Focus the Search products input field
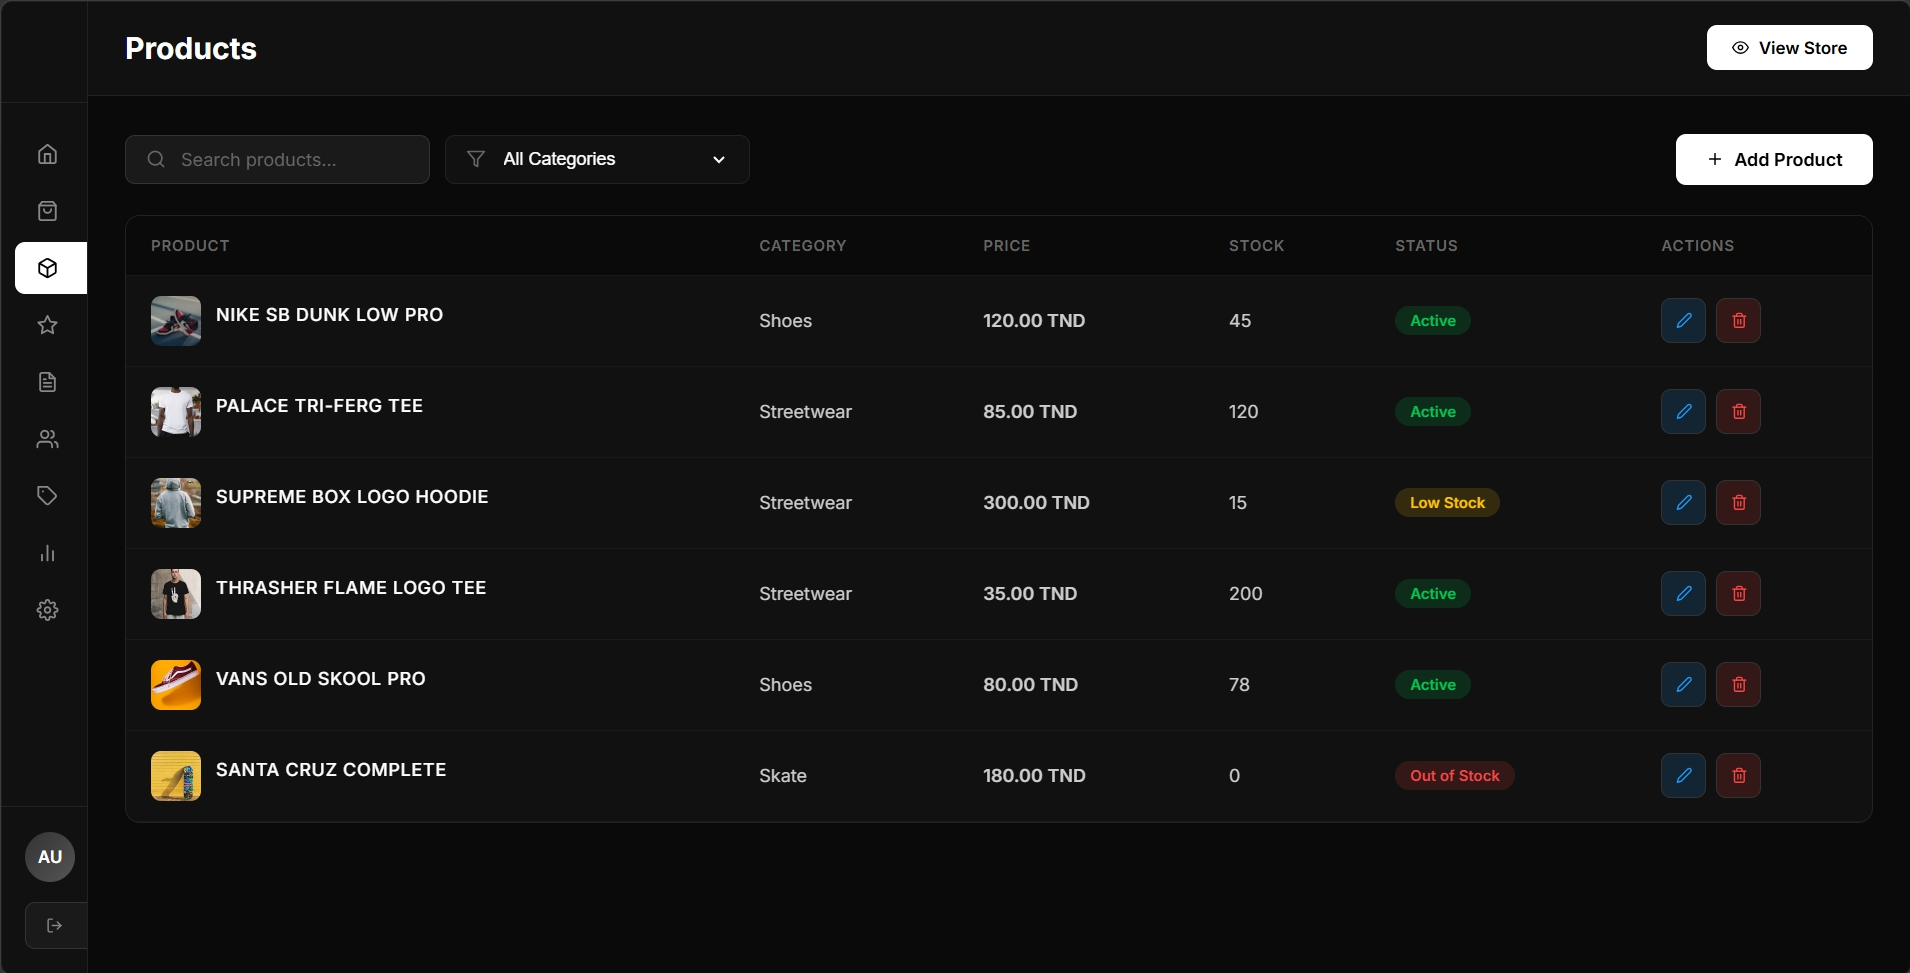Screen dimensions: 1910x973 [x=277, y=159]
